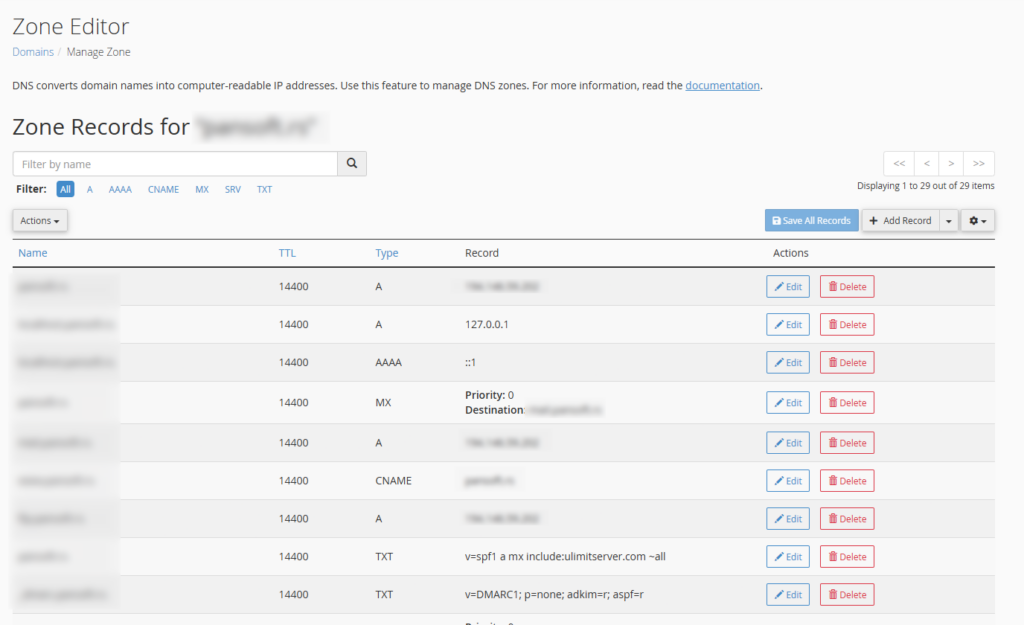
Task: Focus the Filter by name field
Action: click(175, 164)
